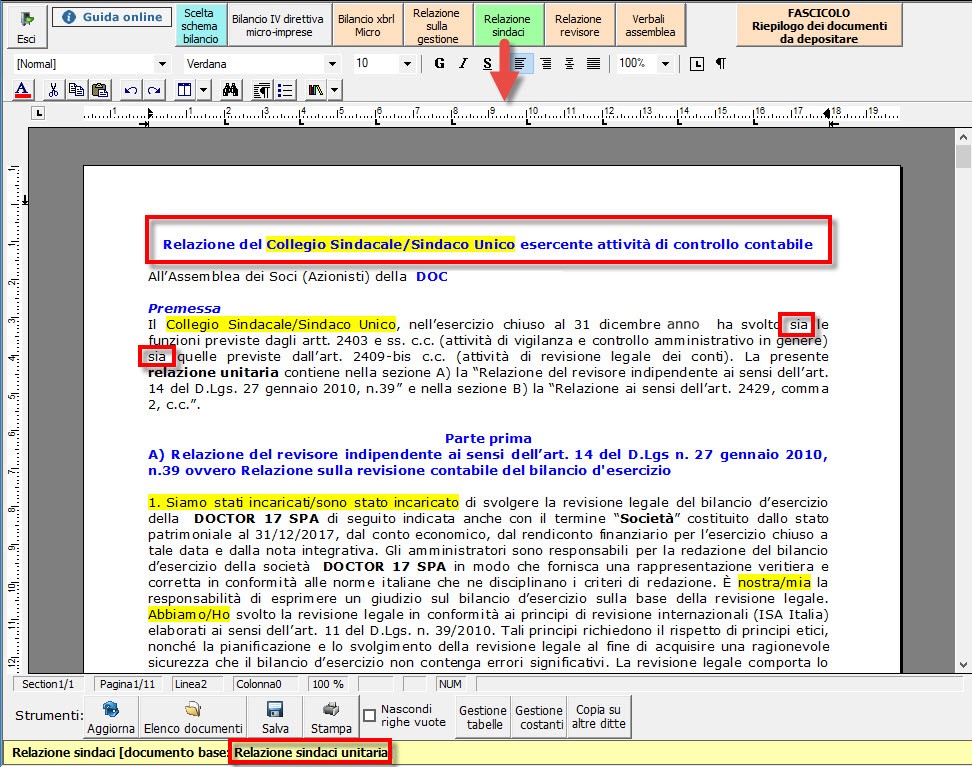Viewport: 972px width, 767px height.
Task: Click the highlighted 'nostra/mia' text
Action: coord(774,582)
